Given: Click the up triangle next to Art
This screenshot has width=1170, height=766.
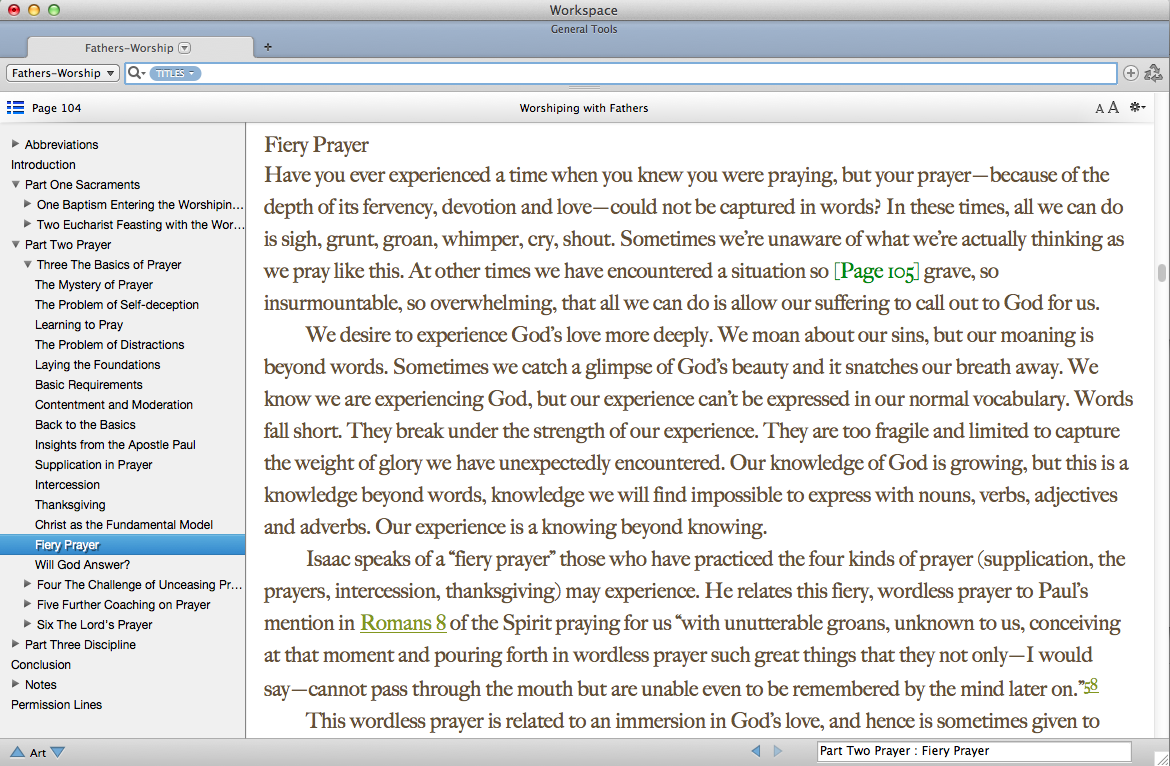Looking at the screenshot, I should click(x=17, y=752).
